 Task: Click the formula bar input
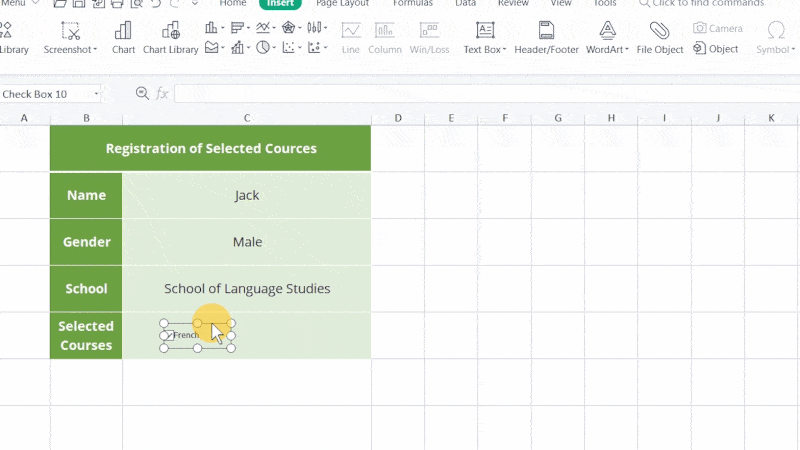tap(487, 94)
